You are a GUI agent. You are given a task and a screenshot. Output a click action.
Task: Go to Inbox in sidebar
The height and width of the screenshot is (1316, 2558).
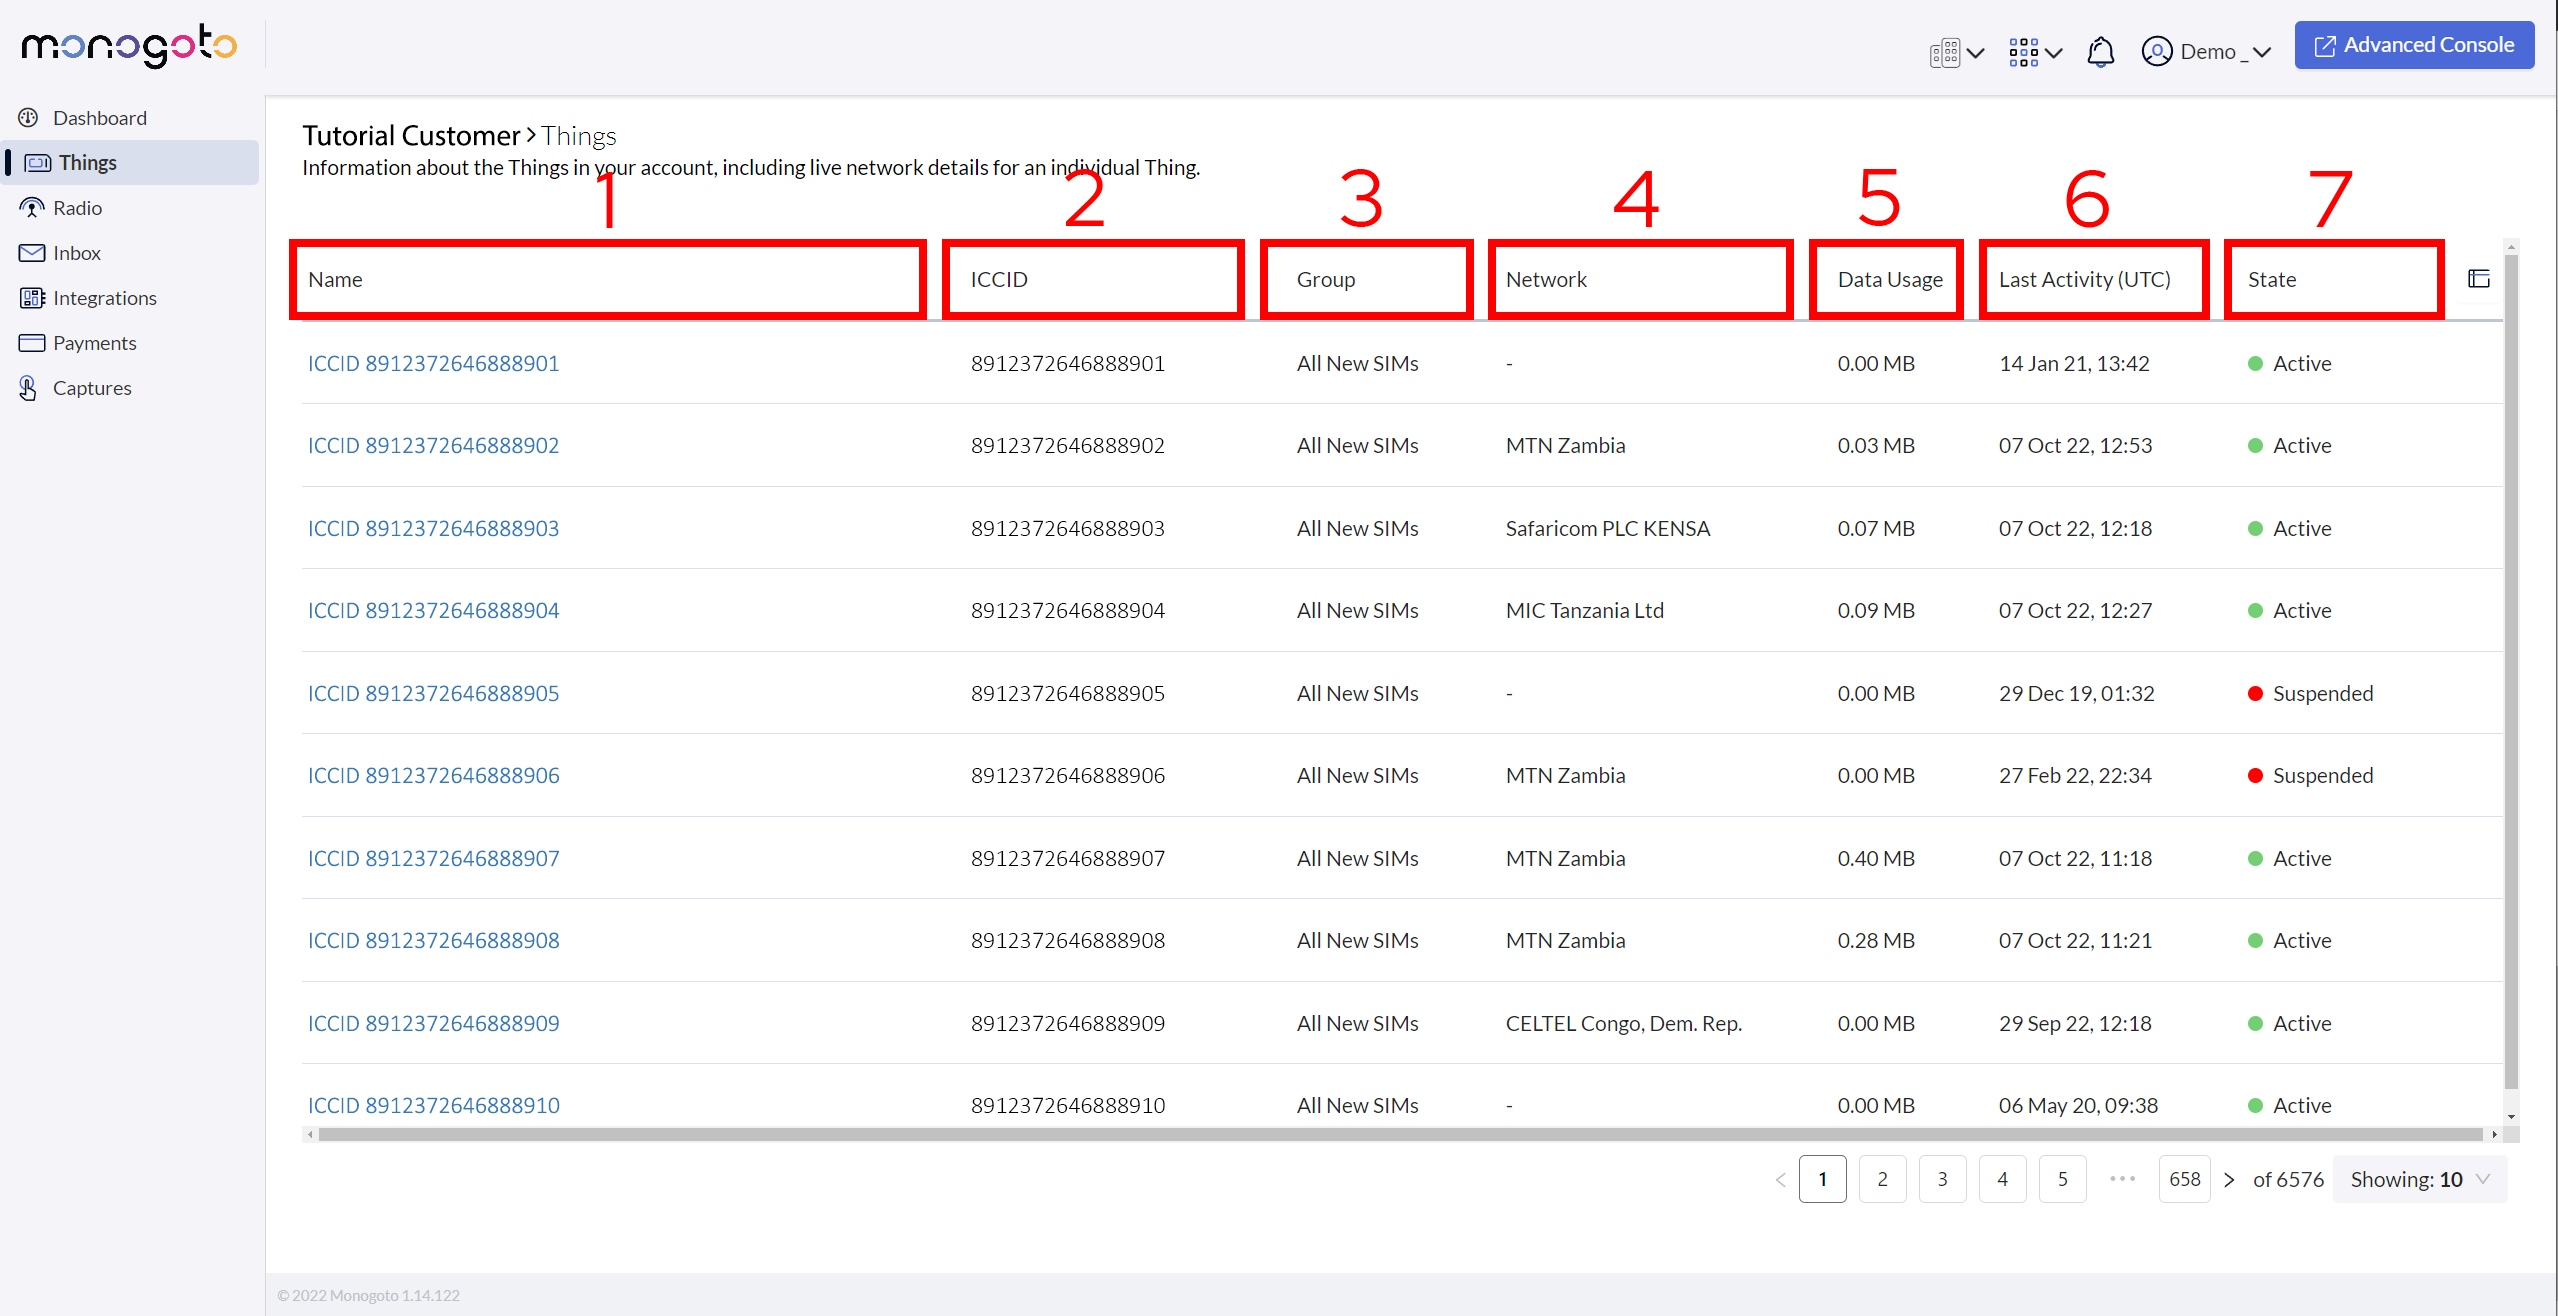(x=60, y=253)
